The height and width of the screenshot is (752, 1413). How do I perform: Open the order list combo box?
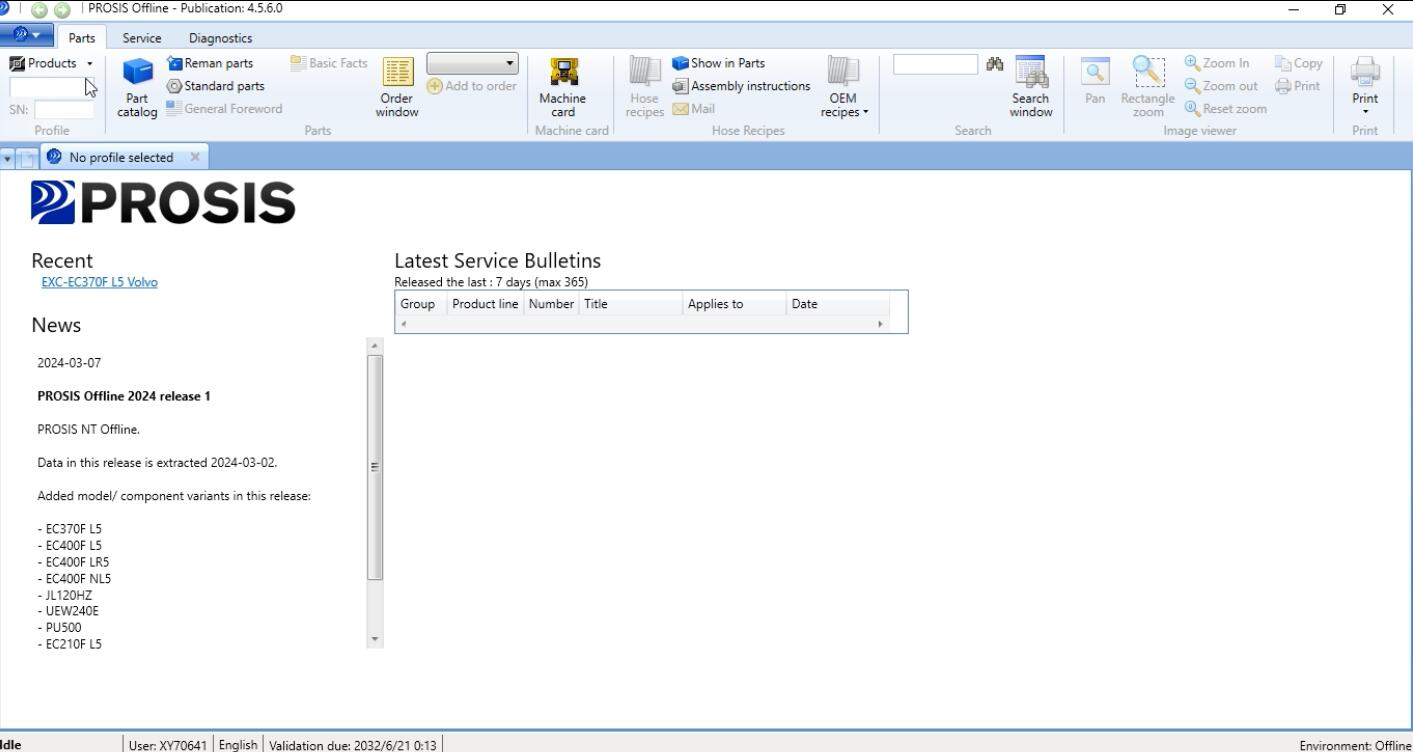[x=473, y=64]
